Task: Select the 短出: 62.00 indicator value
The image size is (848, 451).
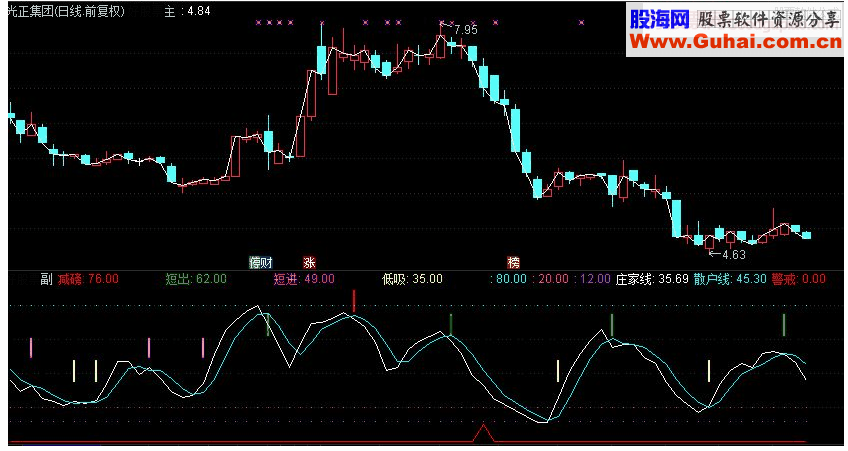Action: (x=196, y=279)
